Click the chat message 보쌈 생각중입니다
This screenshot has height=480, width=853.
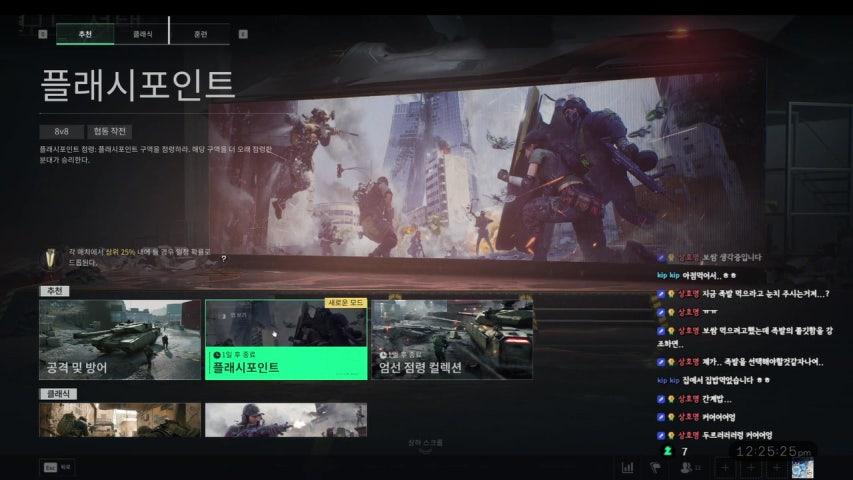pyautogui.click(x=732, y=257)
